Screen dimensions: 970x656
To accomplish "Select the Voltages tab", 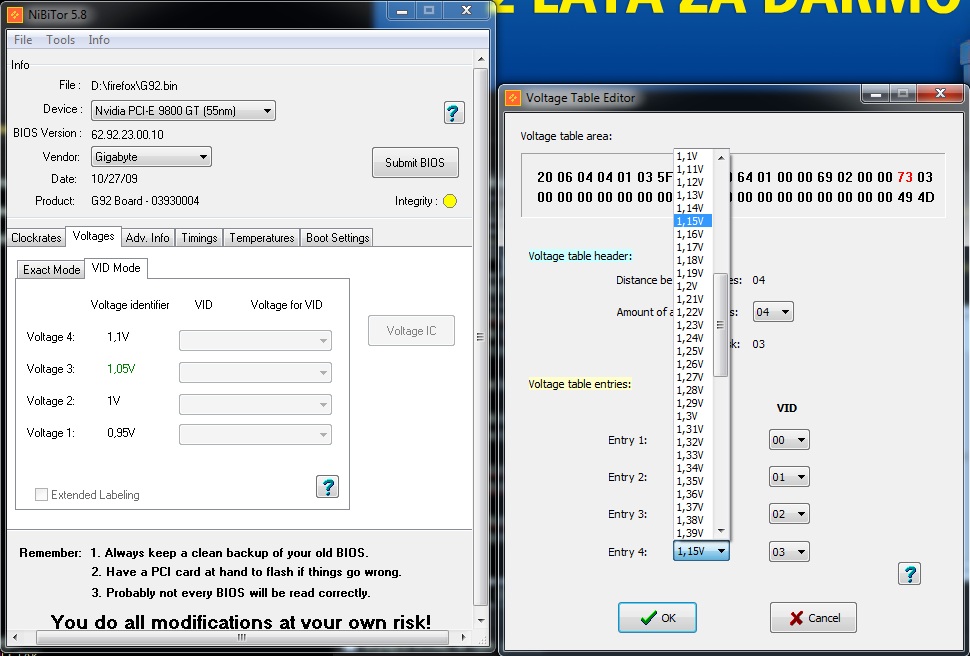I will [93, 236].
